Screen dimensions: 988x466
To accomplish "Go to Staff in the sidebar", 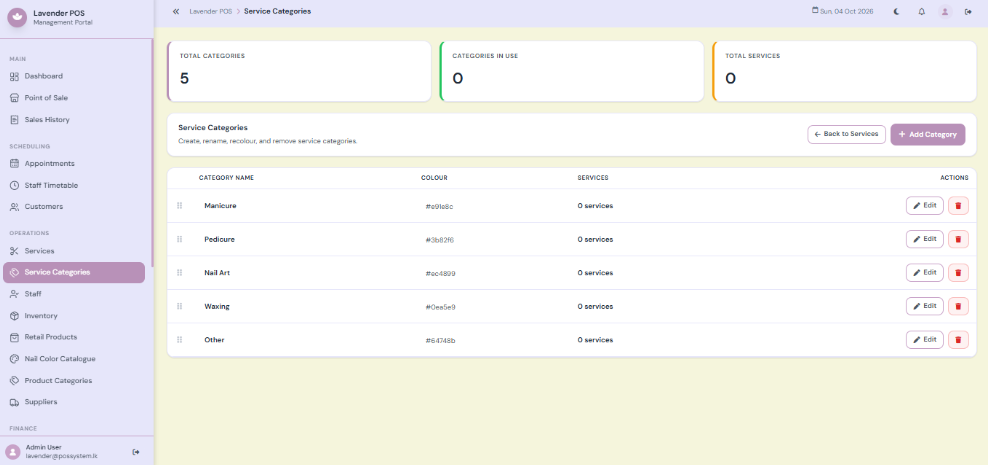I will click(x=74, y=294).
